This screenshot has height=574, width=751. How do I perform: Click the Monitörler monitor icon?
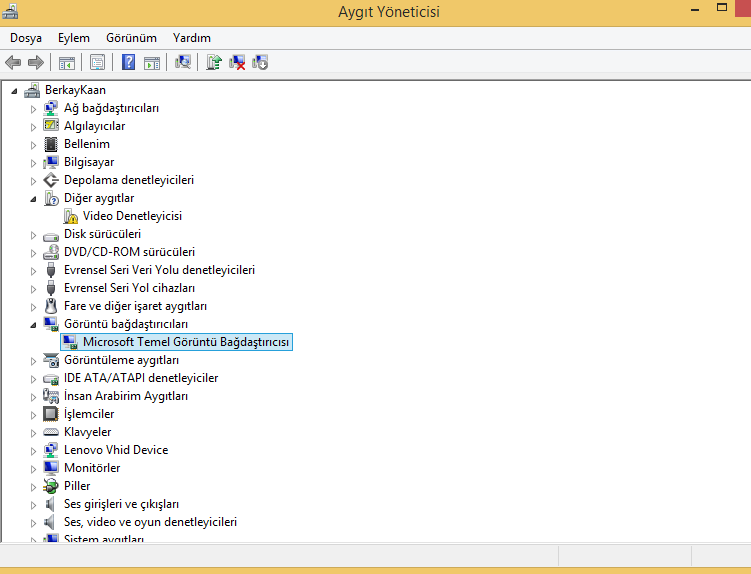[51, 468]
